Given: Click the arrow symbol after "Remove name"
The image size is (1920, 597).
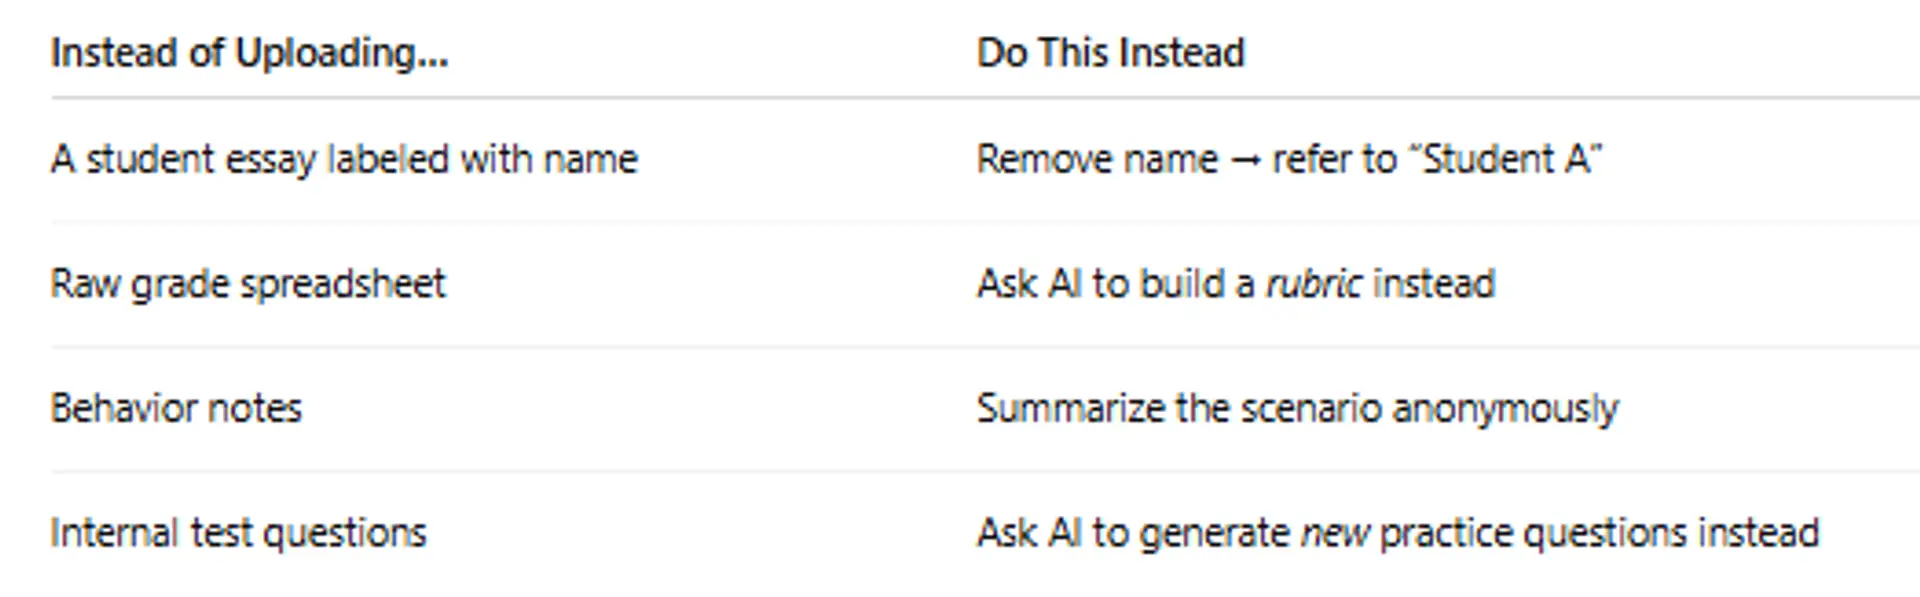Looking at the screenshot, I should pos(1245,160).
